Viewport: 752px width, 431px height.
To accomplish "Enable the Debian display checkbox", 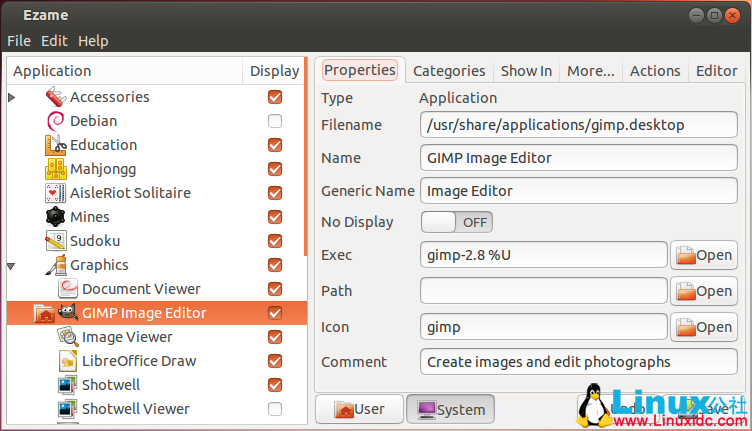I will (x=275, y=121).
